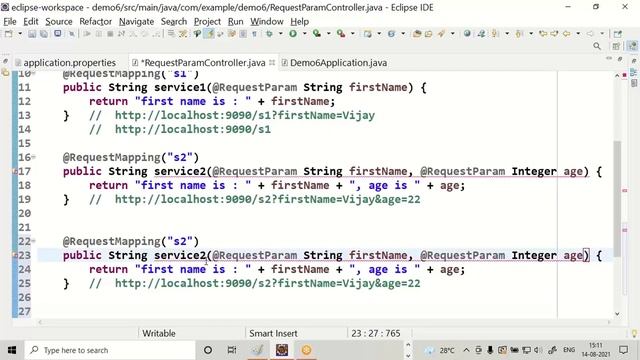The width and height of the screenshot is (640, 360).
Task: Click the Save All toolbar icon
Action: tap(43, 34)
